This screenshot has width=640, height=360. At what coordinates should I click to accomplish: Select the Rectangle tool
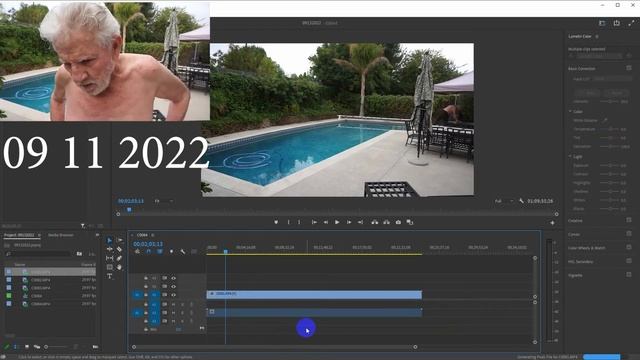pos(109,267)
